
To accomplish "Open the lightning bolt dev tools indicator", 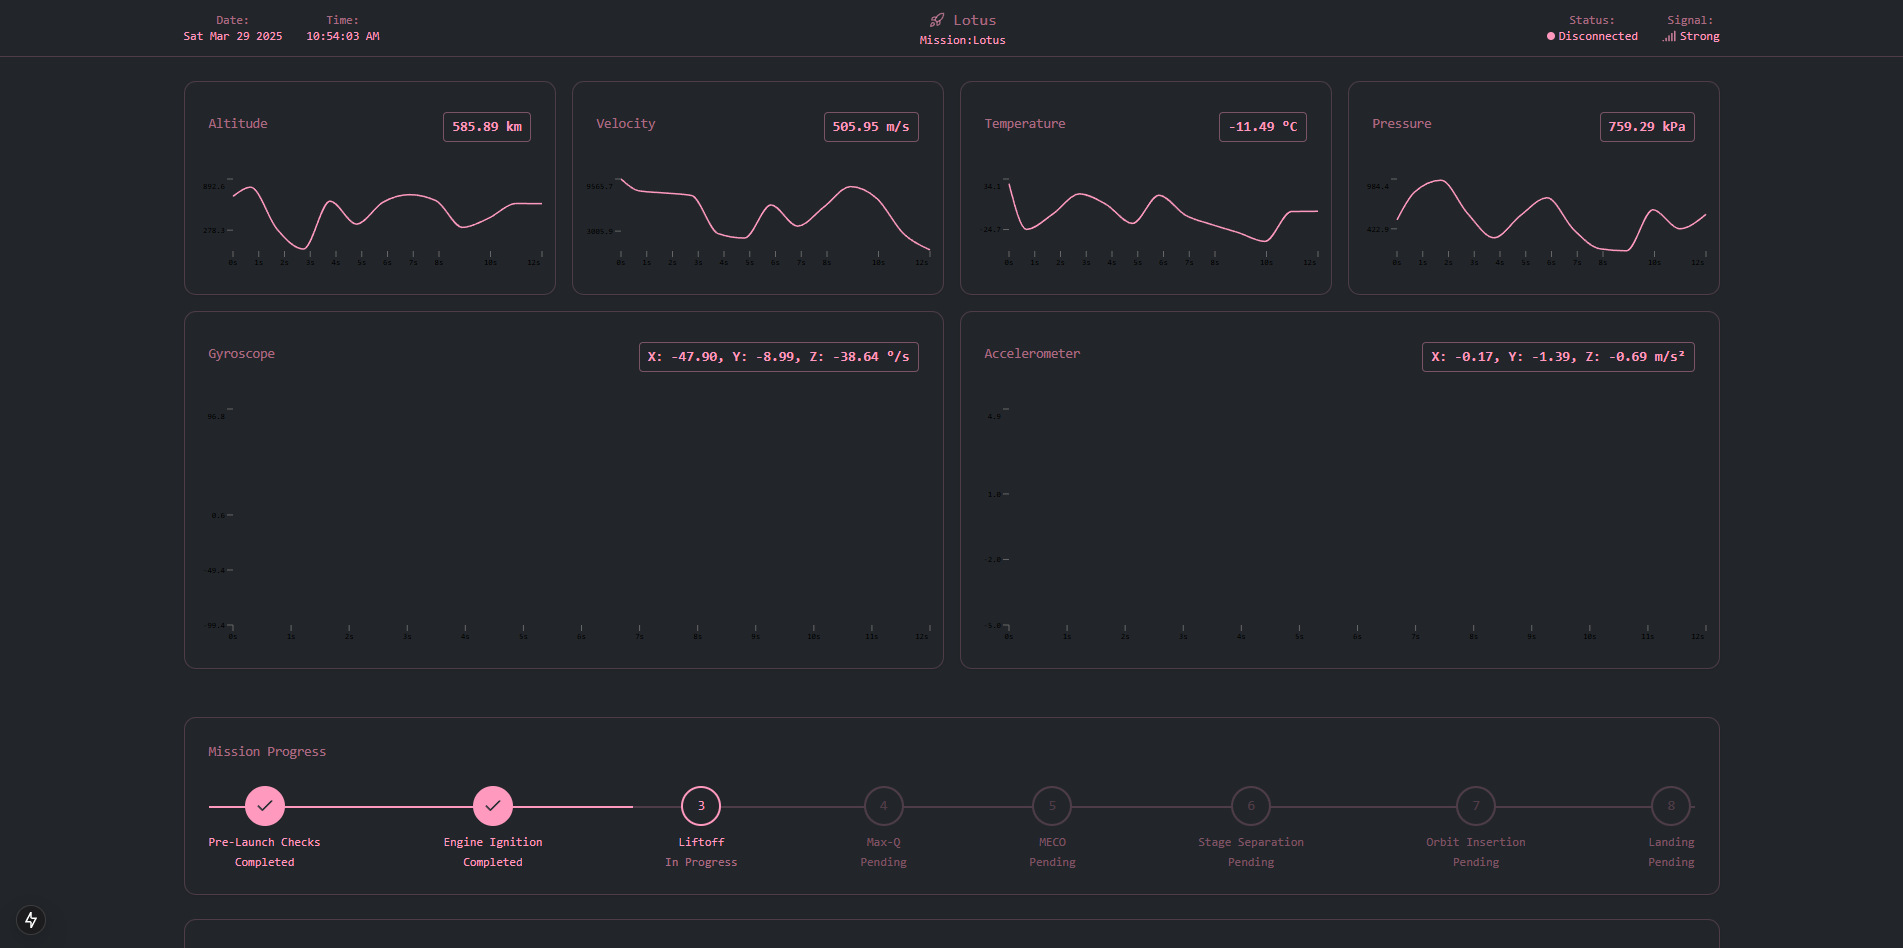I will [31, 920].
